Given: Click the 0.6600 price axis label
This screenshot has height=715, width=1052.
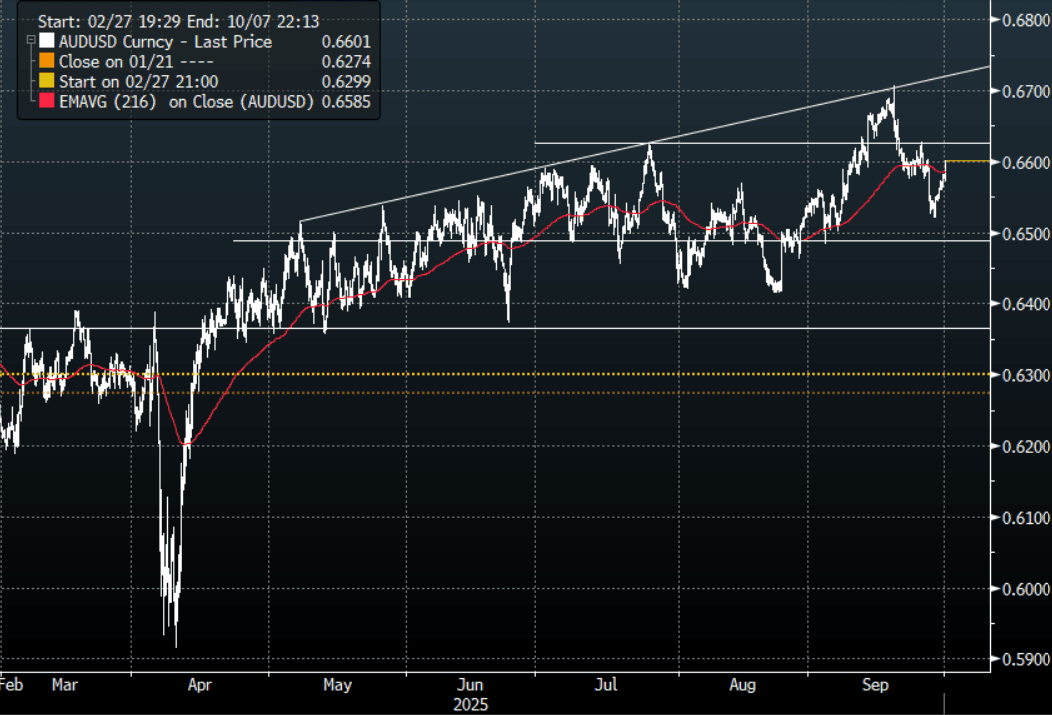Looking at the screenshot, I should [1026, 162].
